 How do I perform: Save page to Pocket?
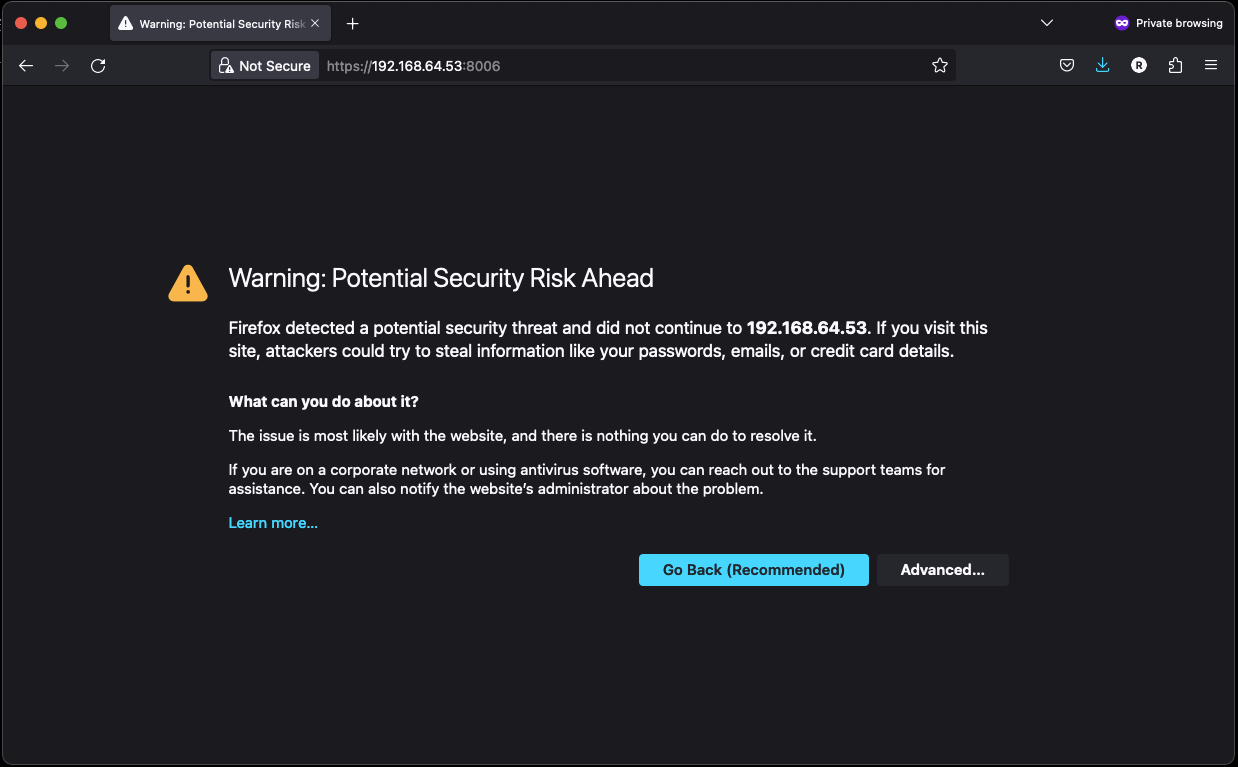coord(1067,66)
